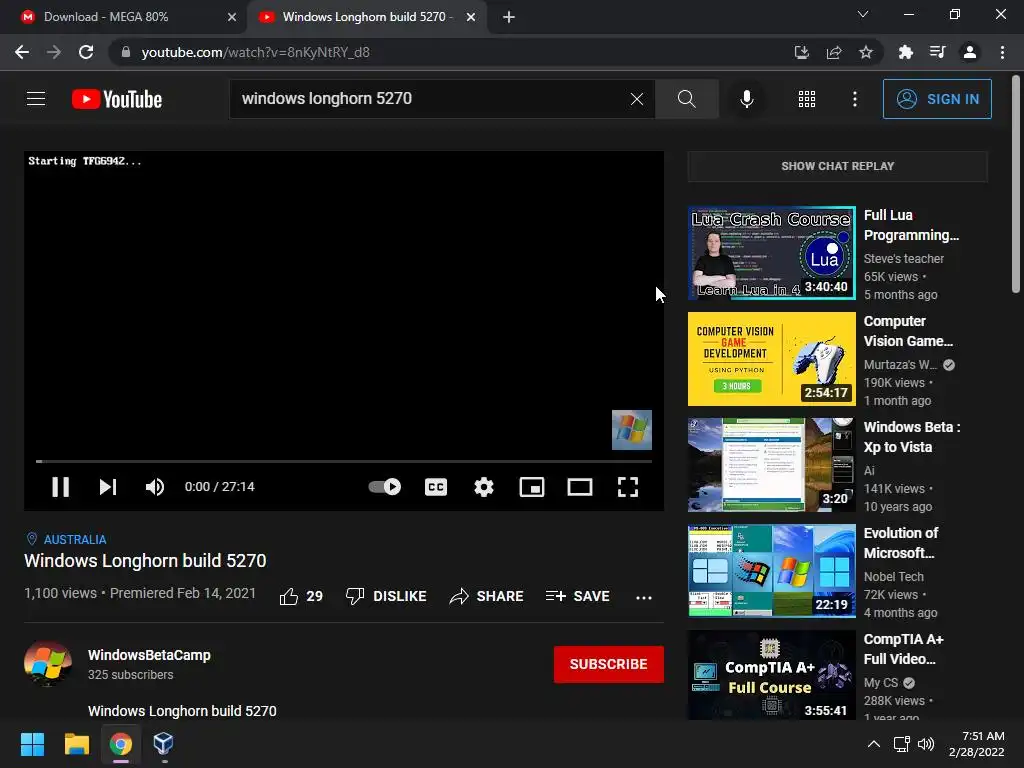Viewport: 1024px width, 768px height.
Task: Open more actions ellipsis below video
Action: pos(644,597)
